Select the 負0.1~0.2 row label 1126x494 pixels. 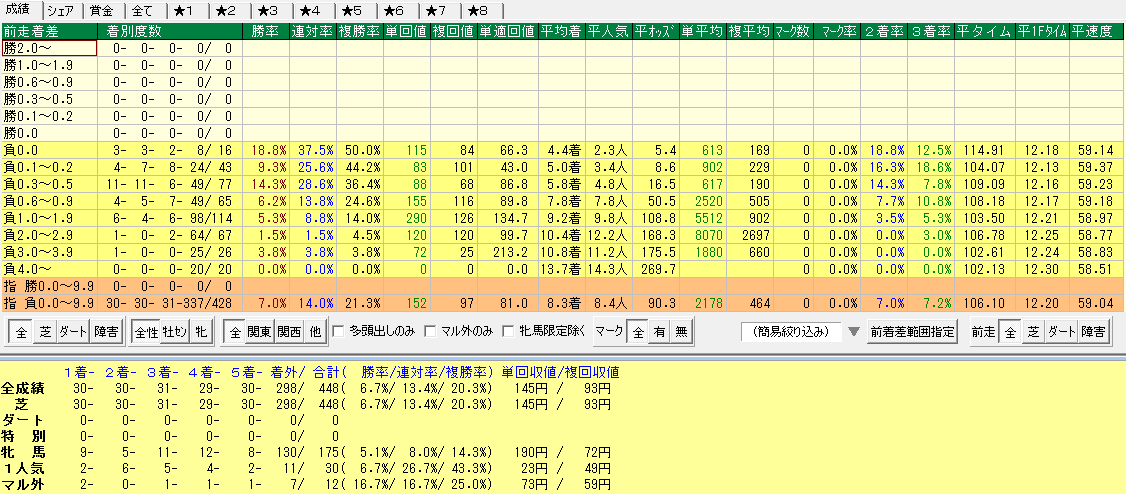pos(49,167)
